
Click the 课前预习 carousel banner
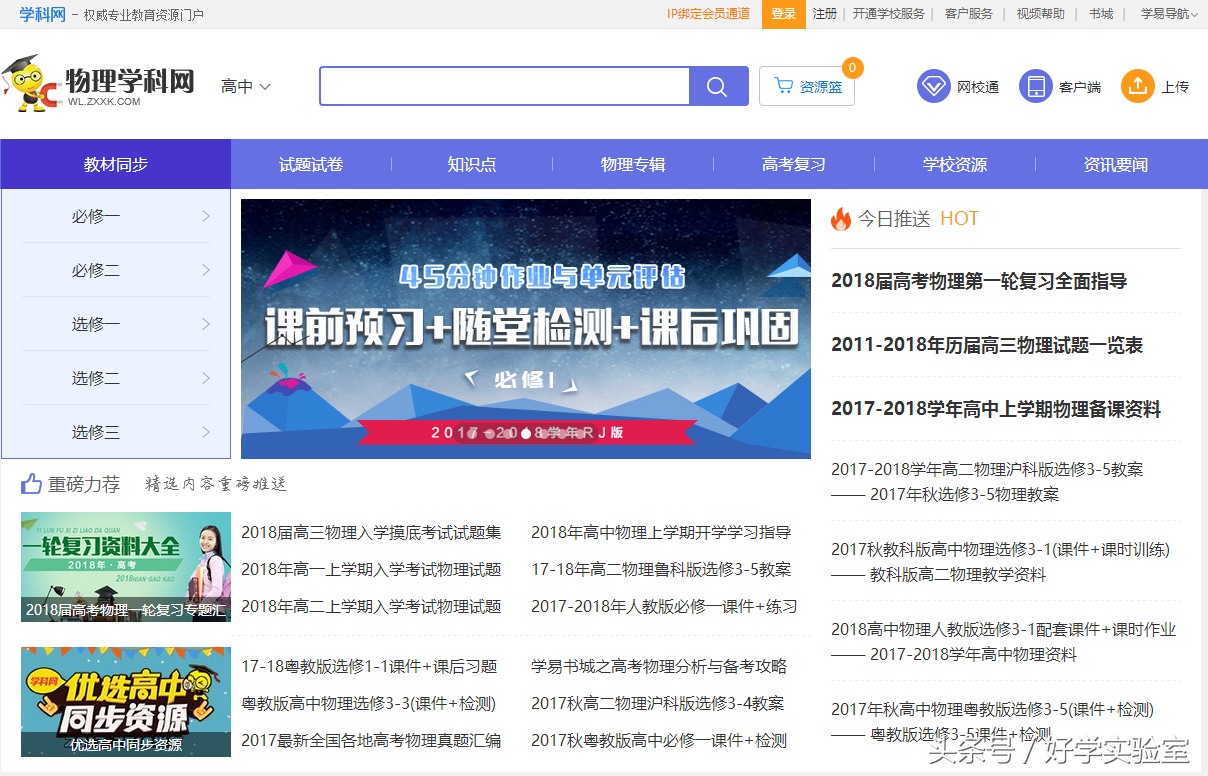(x=526, y=329)
